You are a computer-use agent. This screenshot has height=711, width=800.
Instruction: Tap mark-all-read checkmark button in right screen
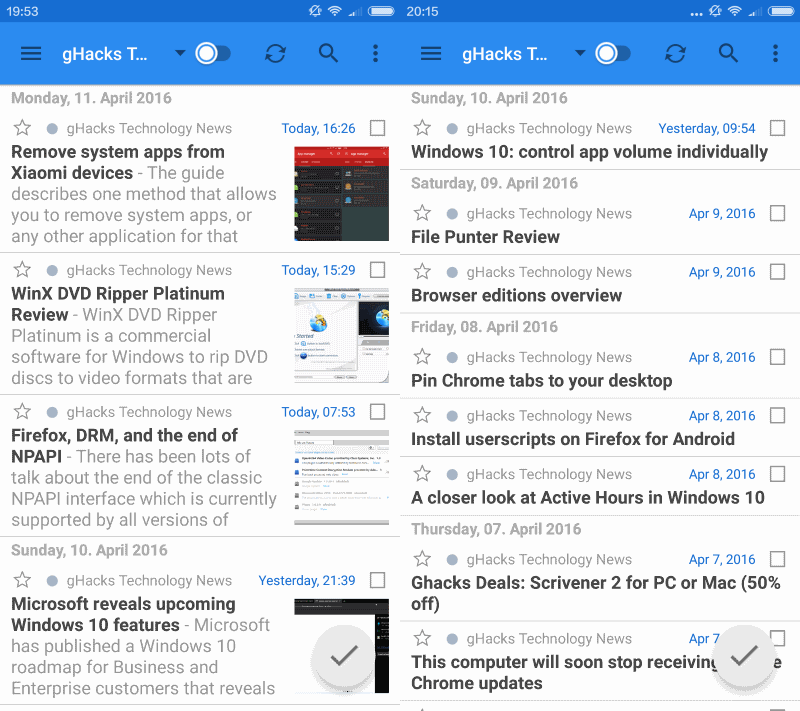(744, 656)
